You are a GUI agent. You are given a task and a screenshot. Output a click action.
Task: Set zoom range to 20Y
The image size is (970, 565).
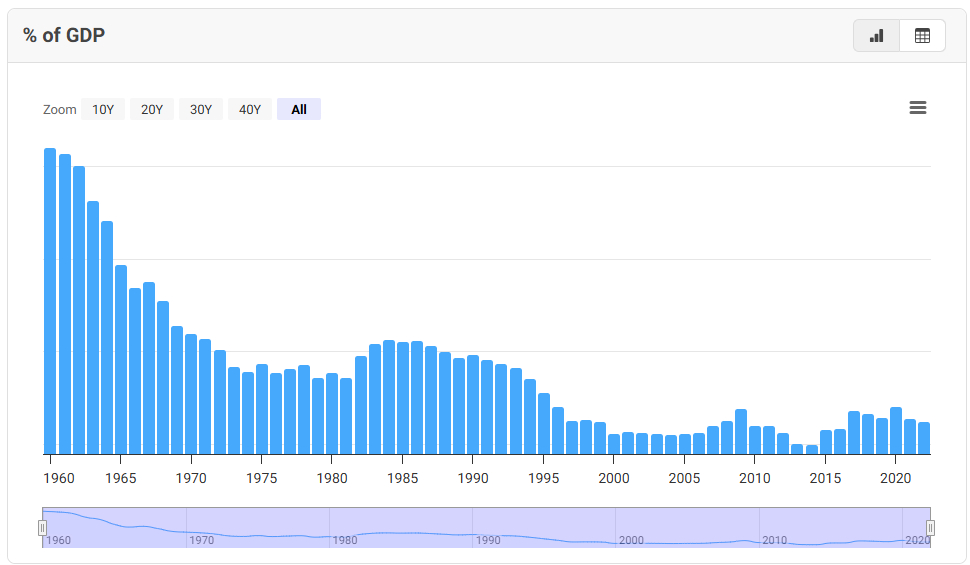coord(152,110)
